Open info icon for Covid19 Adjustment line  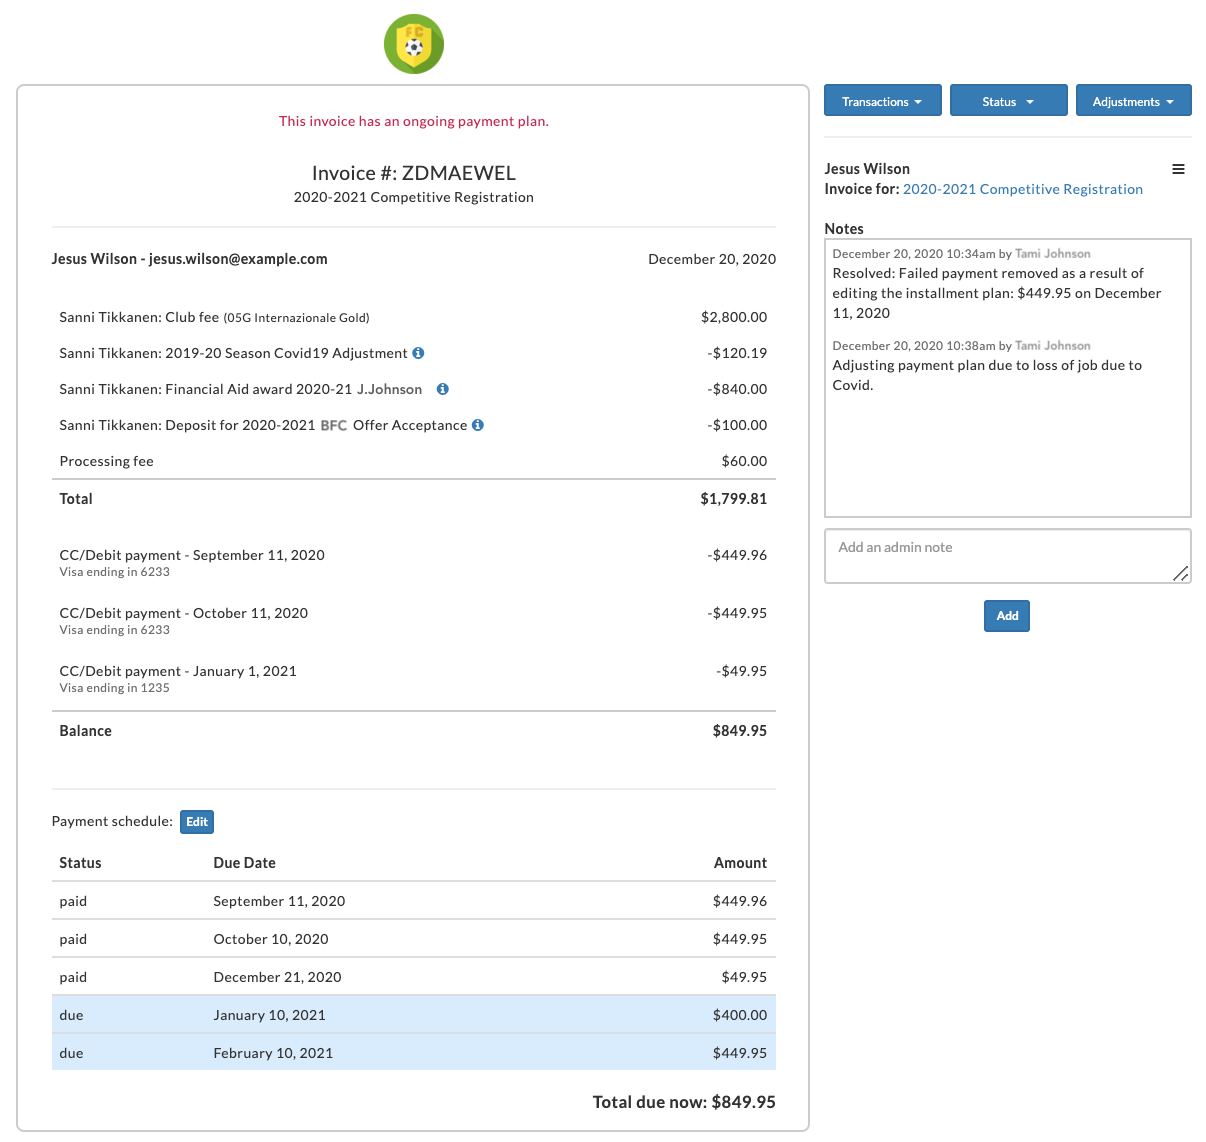pyautogui.click(x=418, y=353)
